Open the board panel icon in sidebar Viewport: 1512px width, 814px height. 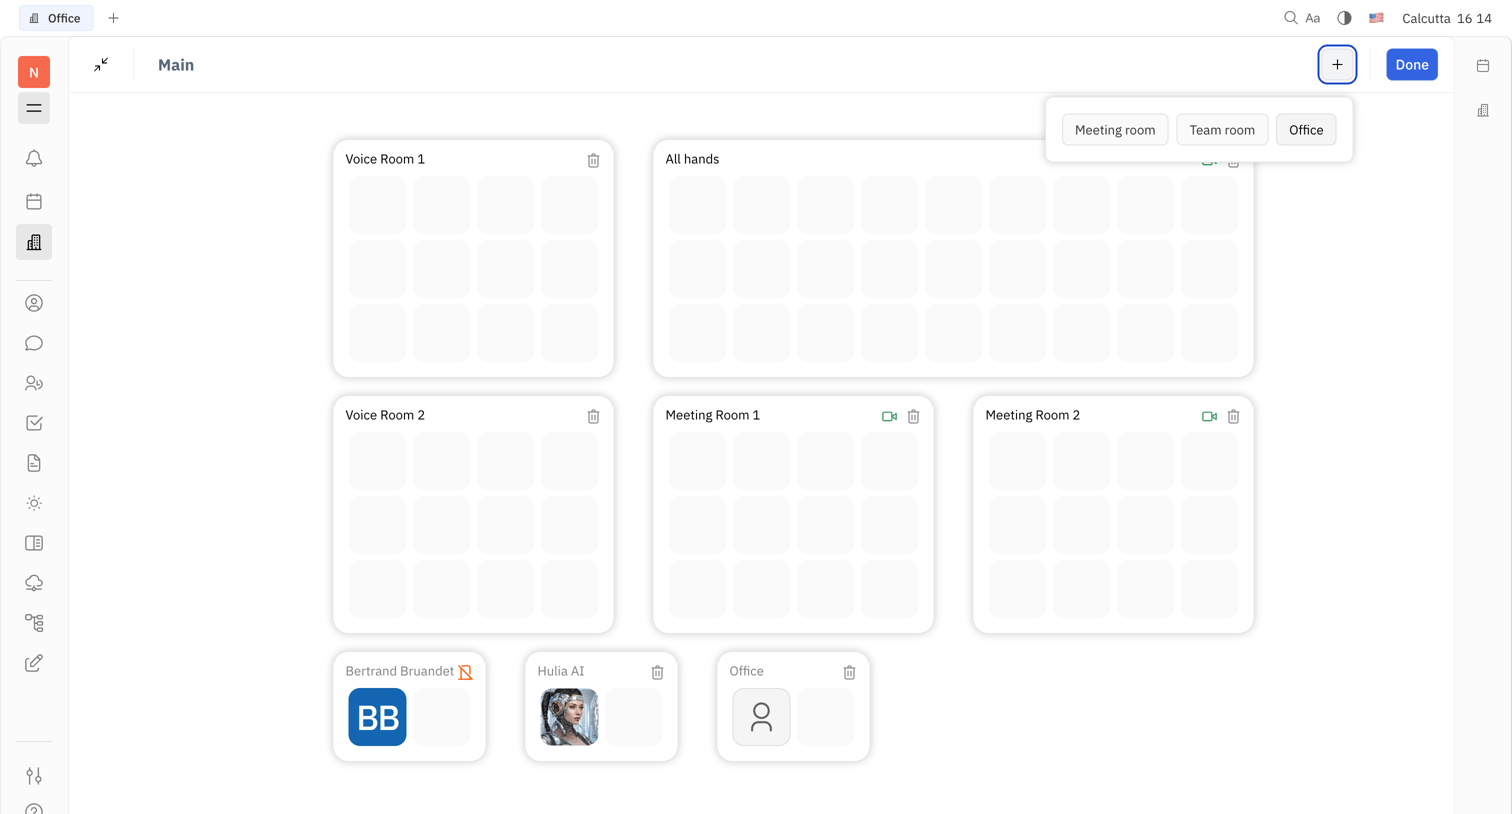(x=34, y=543)
